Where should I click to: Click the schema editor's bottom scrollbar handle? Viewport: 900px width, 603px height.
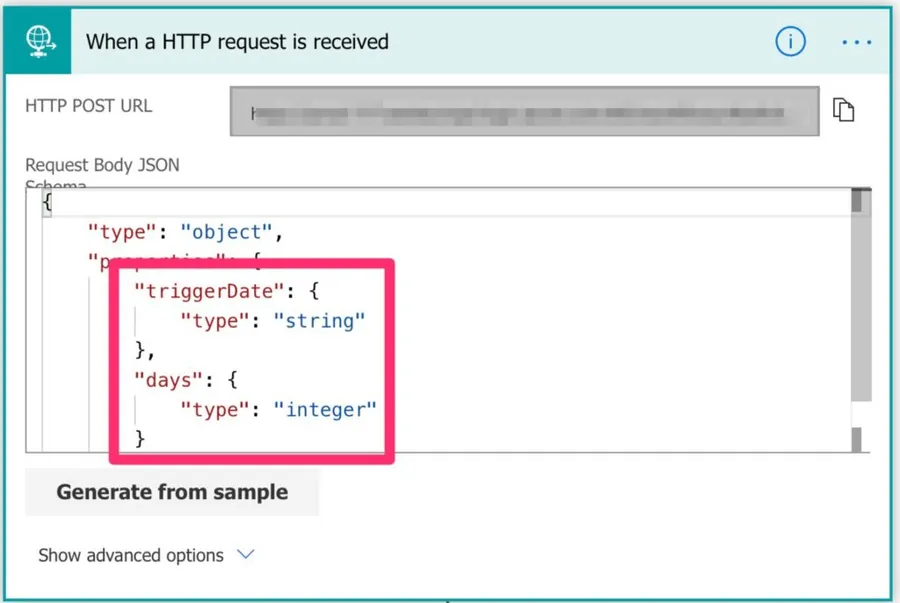[x=856, y=439]
